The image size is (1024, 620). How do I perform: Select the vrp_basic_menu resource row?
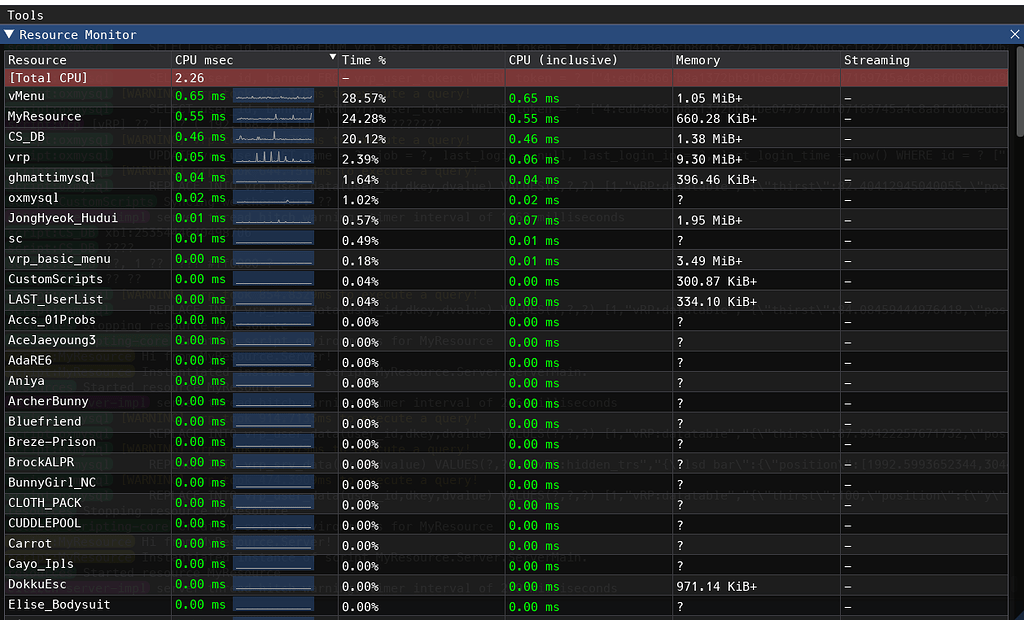click(x=59, y=259)
